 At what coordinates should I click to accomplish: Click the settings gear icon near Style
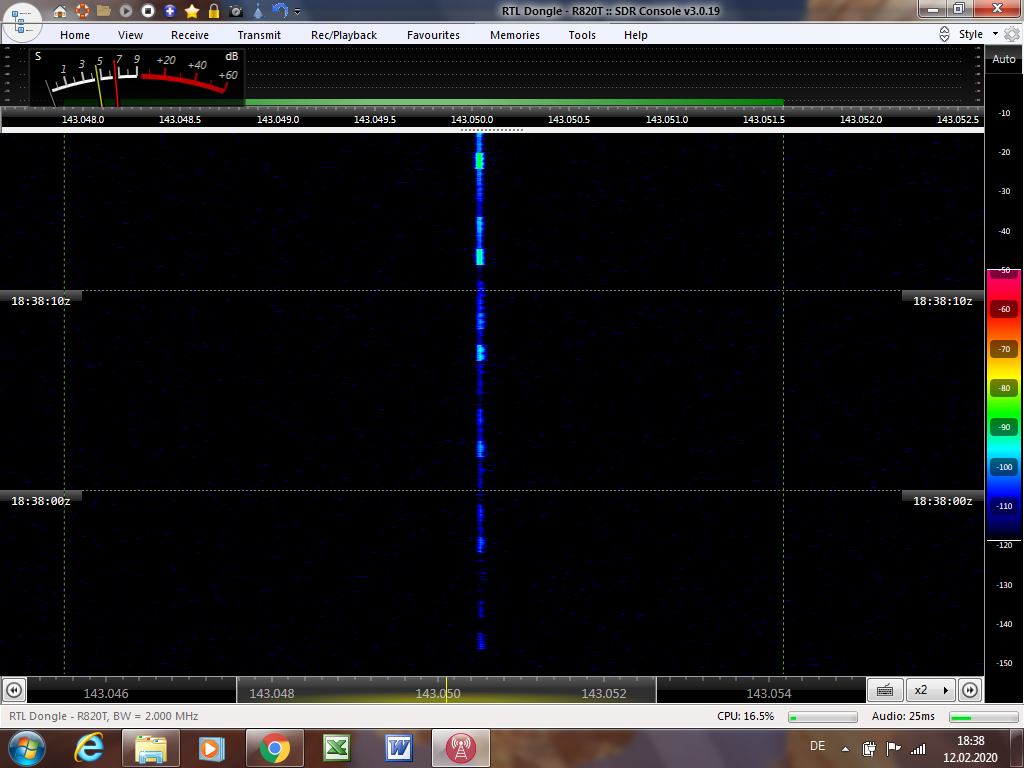pyautogui.click(x=1012, y=34)
